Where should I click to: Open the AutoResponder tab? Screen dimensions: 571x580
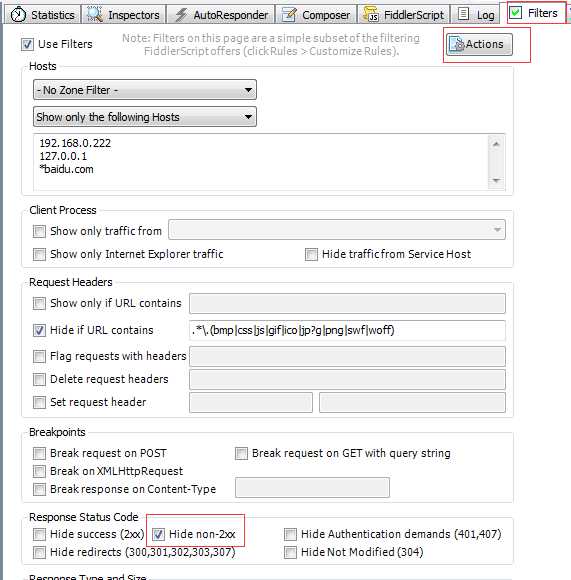[221, 15]
